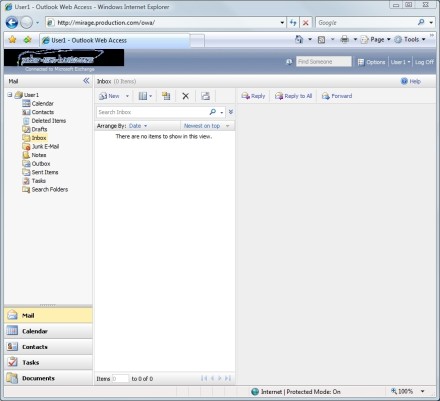Screen dimensions: 440x401
Task: Click the Items page number field
Action: pos(120,379)
